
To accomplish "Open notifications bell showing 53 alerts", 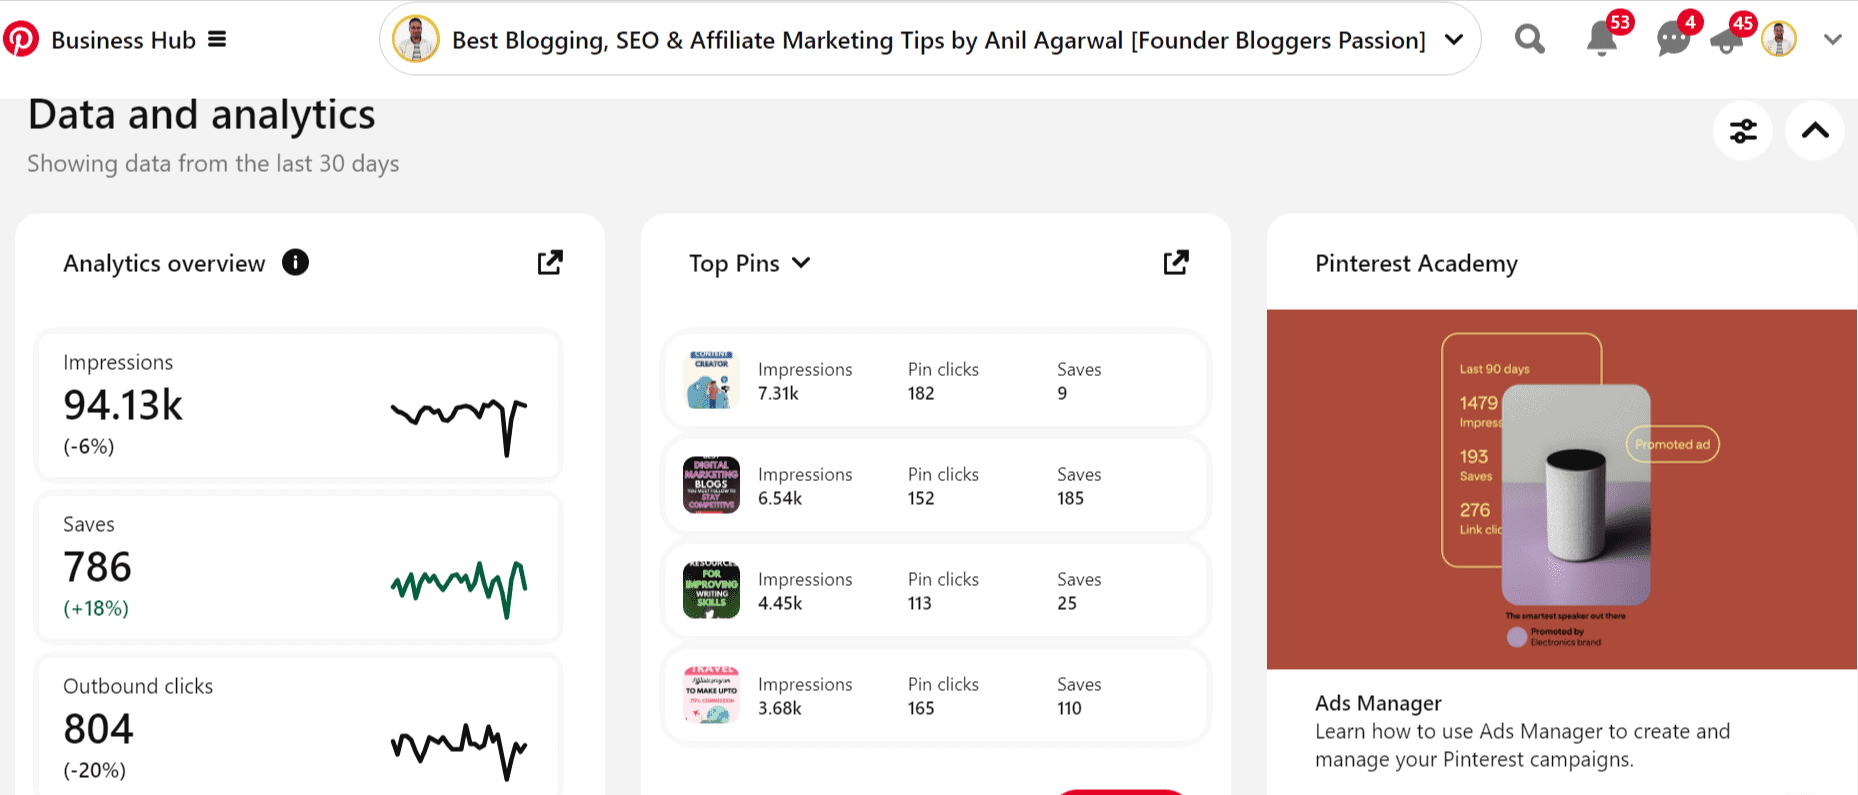I will [1601, 41].
